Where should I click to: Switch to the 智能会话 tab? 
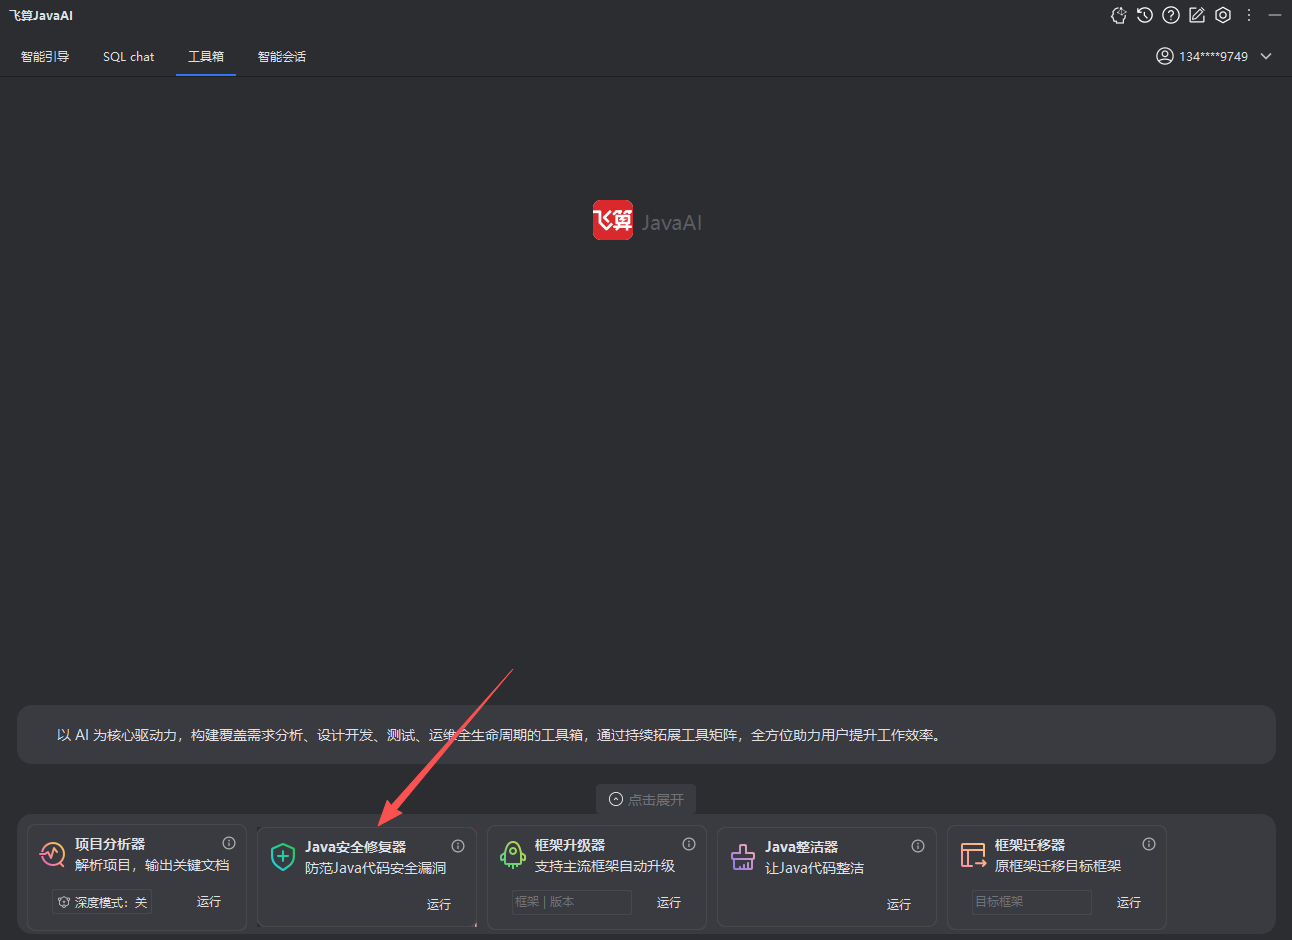(282, 57)
